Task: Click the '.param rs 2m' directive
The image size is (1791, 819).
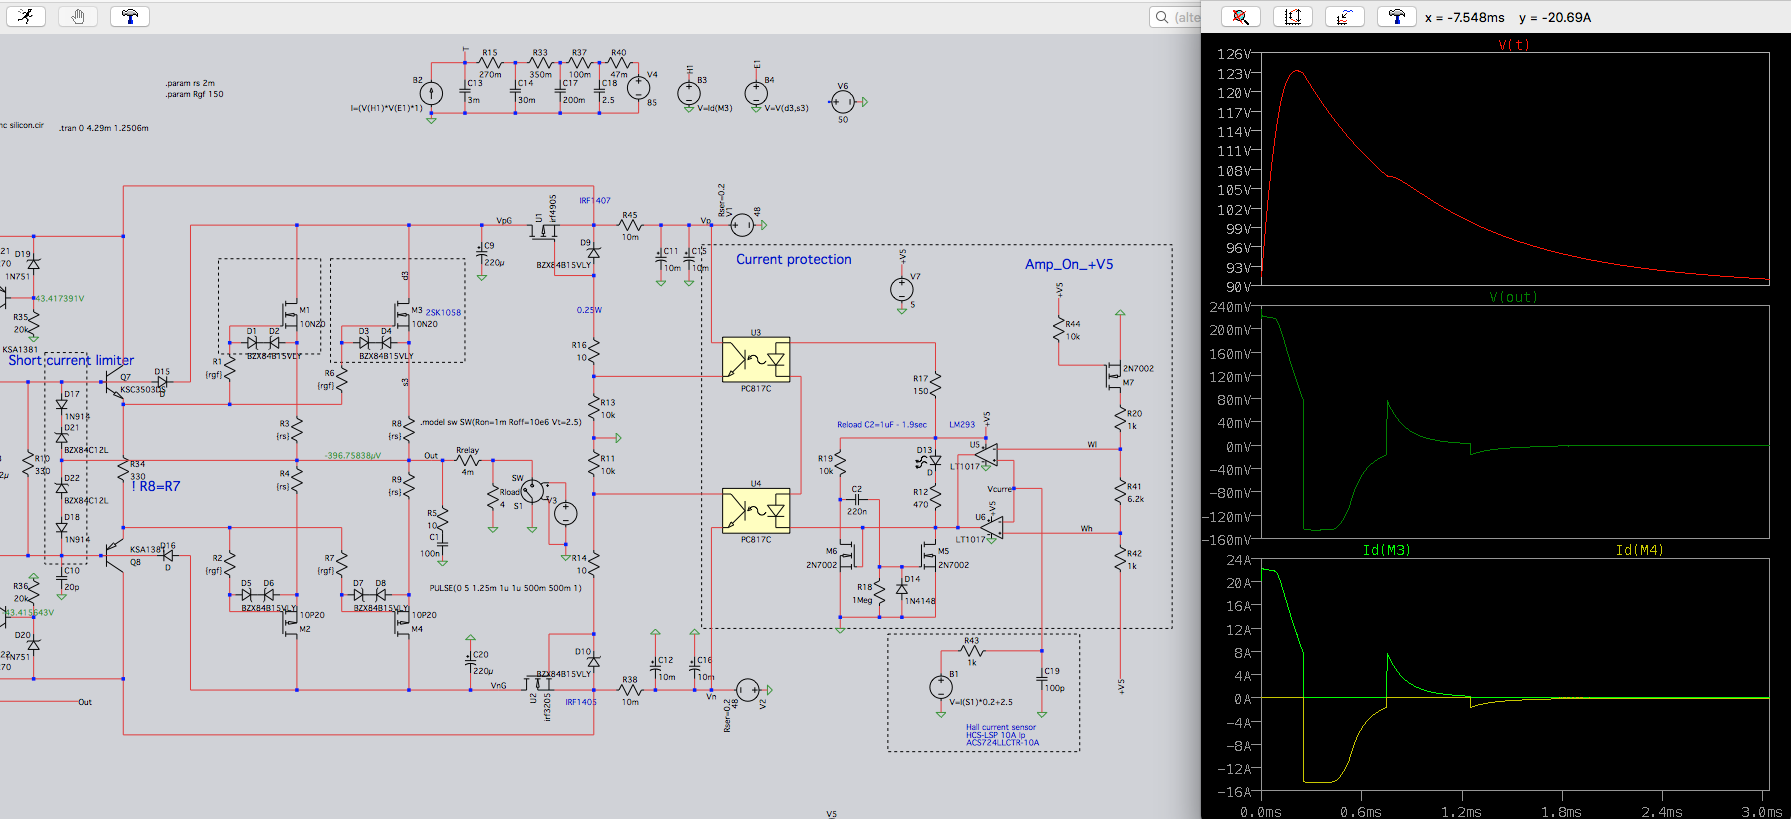Action: (190, 83)
